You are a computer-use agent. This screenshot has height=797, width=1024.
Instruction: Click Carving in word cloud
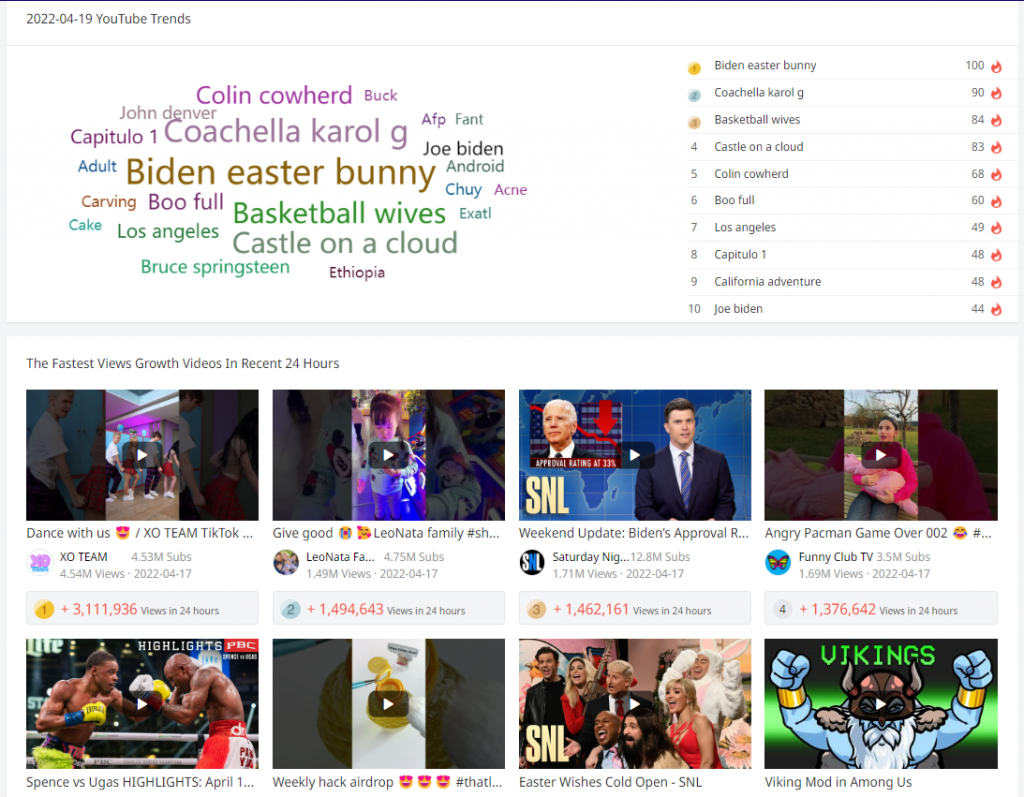pyautogui.click(x=108, y=202)
